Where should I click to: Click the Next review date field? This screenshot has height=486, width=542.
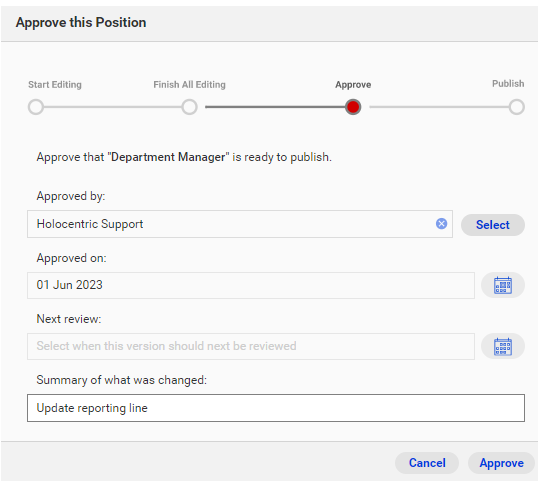(x=251, y=346)
